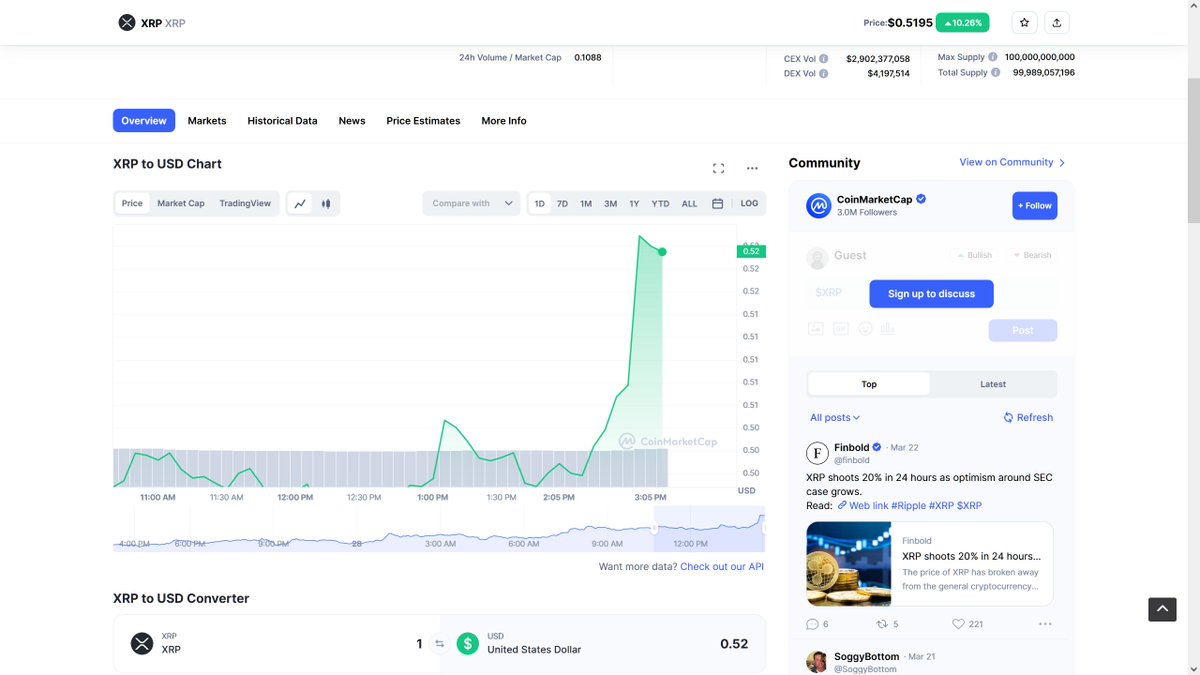Click Sign up to discuss button
Image resolution: width=1200 pixels, height=675 pixels.
point(931,294)
